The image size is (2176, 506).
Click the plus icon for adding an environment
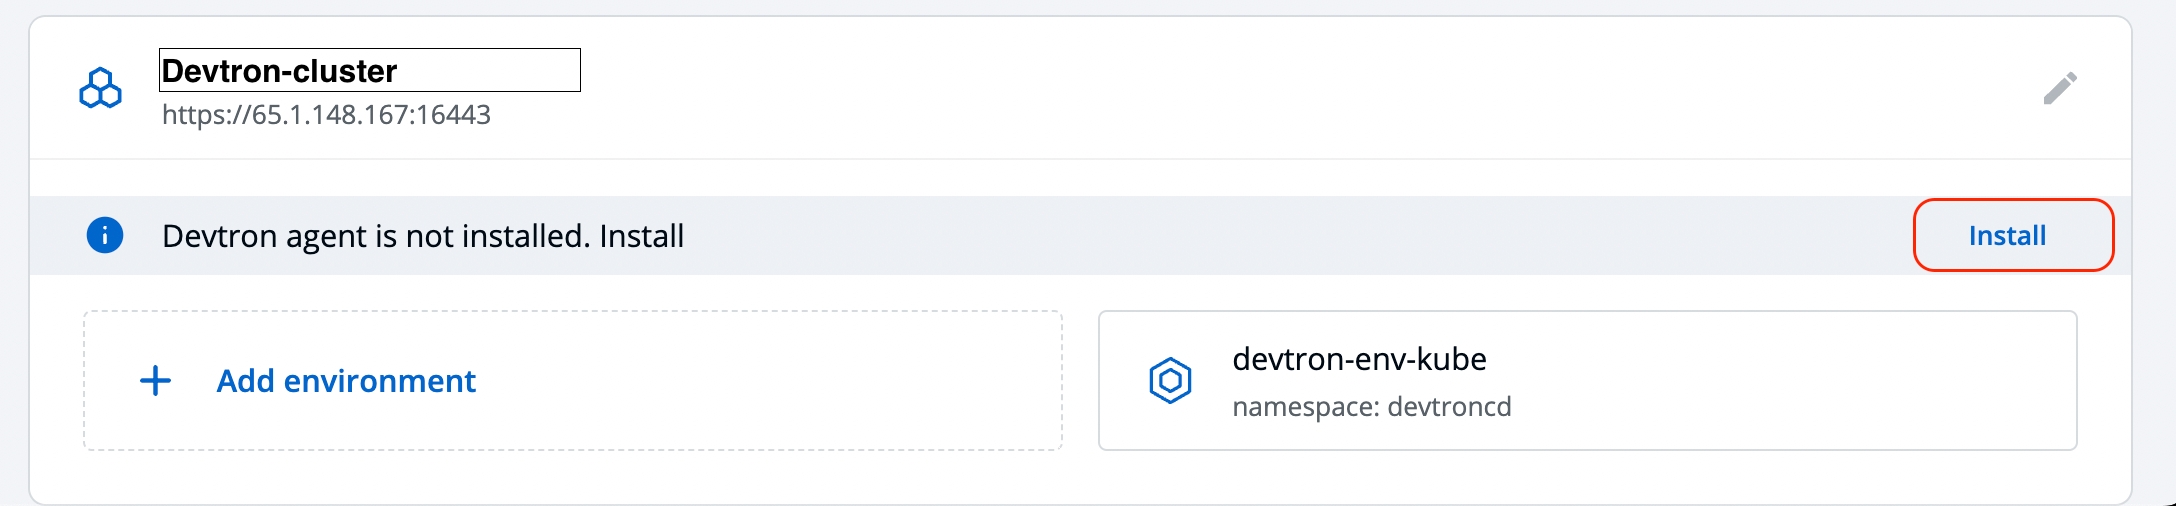click(155, 381)
